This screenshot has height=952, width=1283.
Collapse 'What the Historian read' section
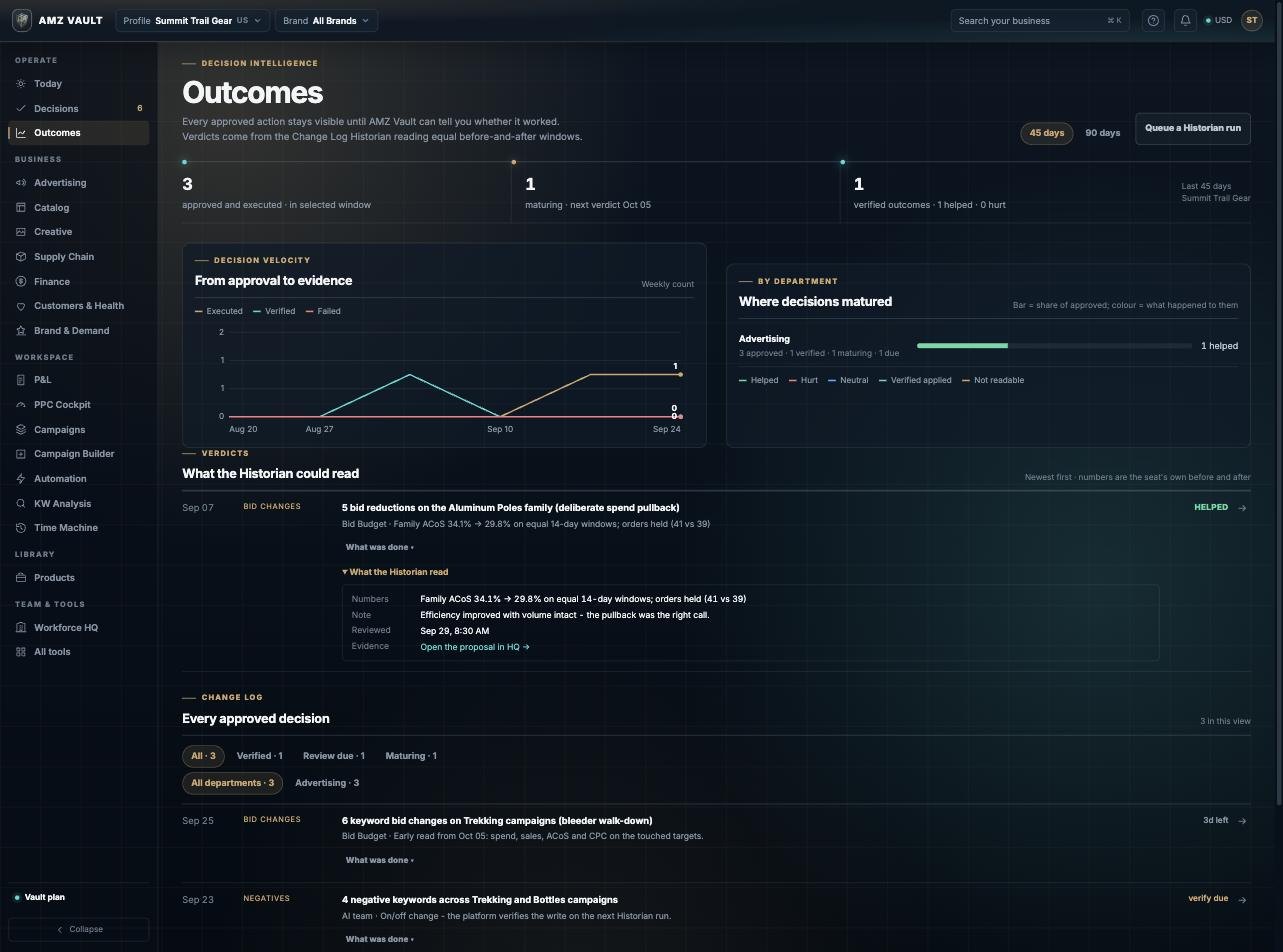(x=395, y=572)
